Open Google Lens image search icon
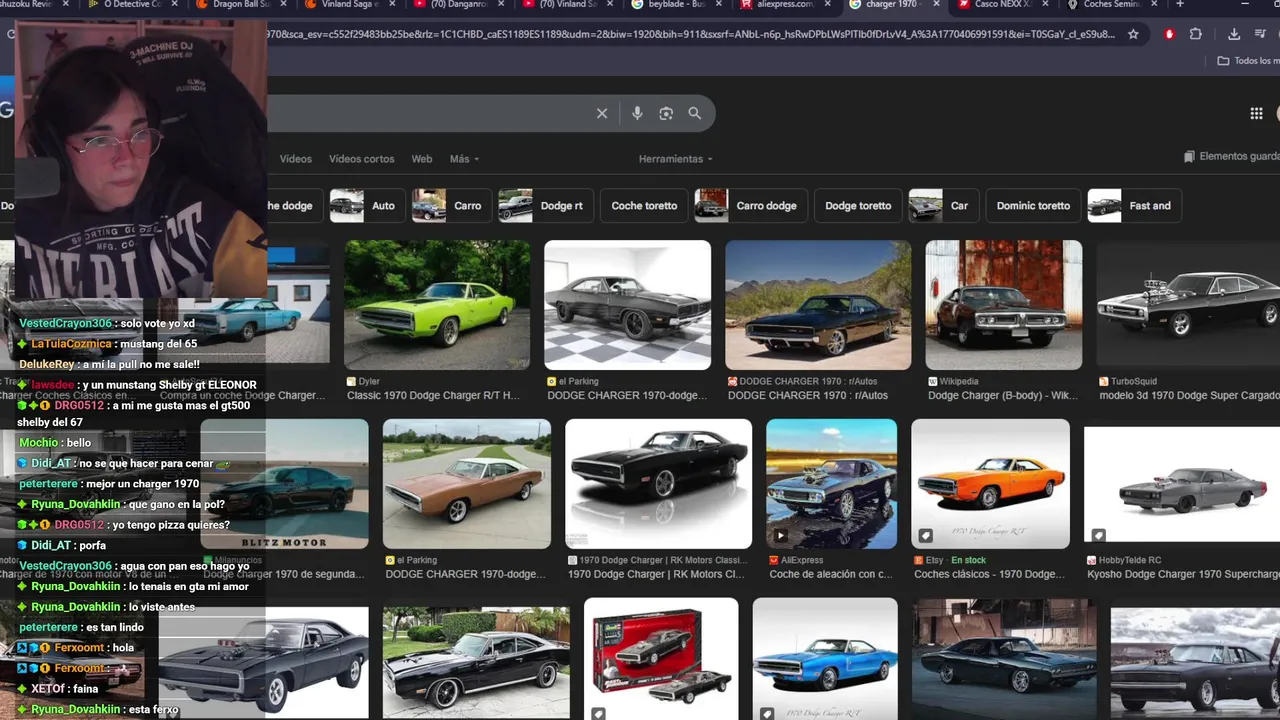Image resolution: width=1280 pixels, height=720 pixels. click(666, 114)
